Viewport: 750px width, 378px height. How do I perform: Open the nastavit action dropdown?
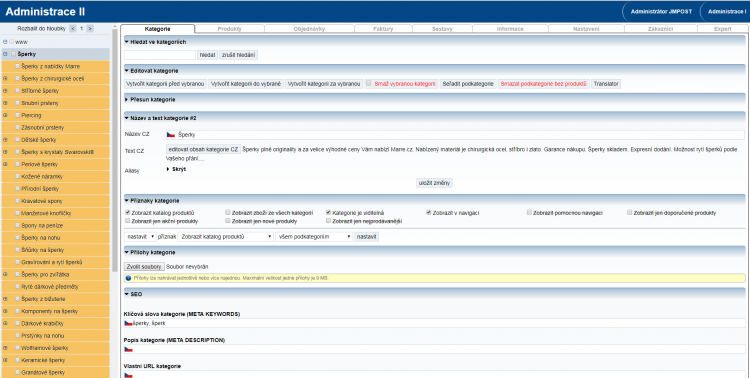coord(140,237)
